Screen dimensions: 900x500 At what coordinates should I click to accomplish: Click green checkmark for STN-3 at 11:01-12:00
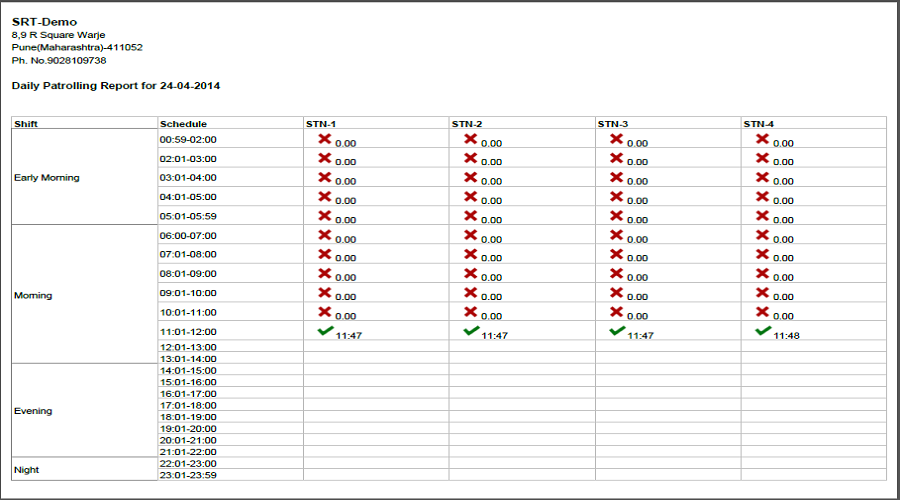click(617, 330)
